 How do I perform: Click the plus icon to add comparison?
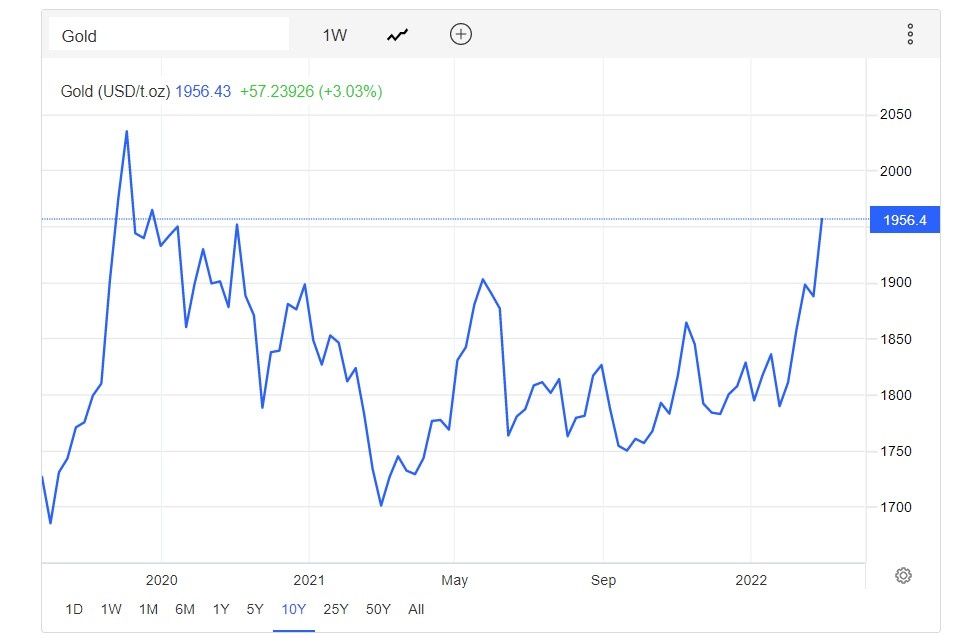tap(461, 35)
